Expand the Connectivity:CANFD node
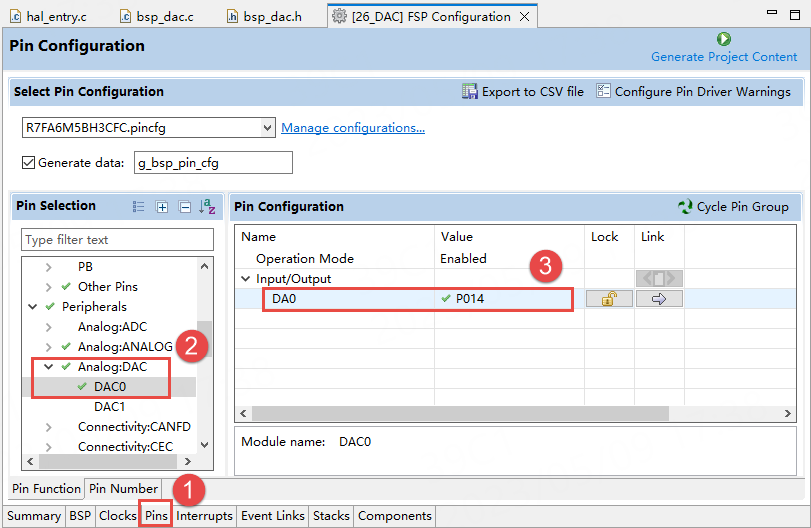The image size is (811, 528). (x=48, y=427)
